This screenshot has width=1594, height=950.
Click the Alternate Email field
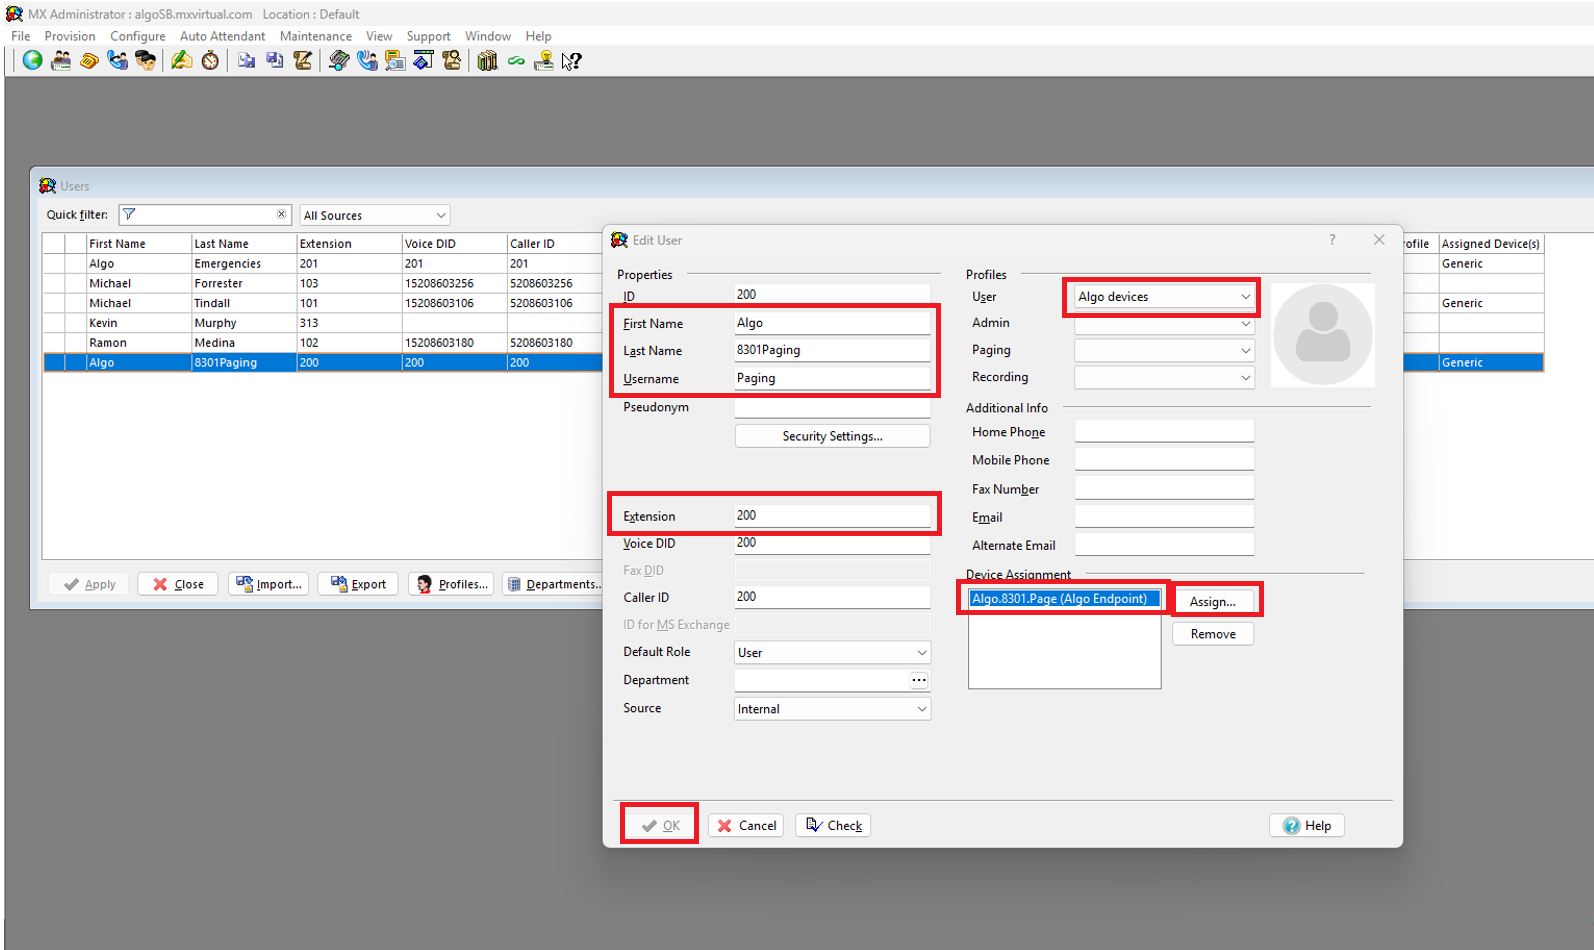(1164, 545)
